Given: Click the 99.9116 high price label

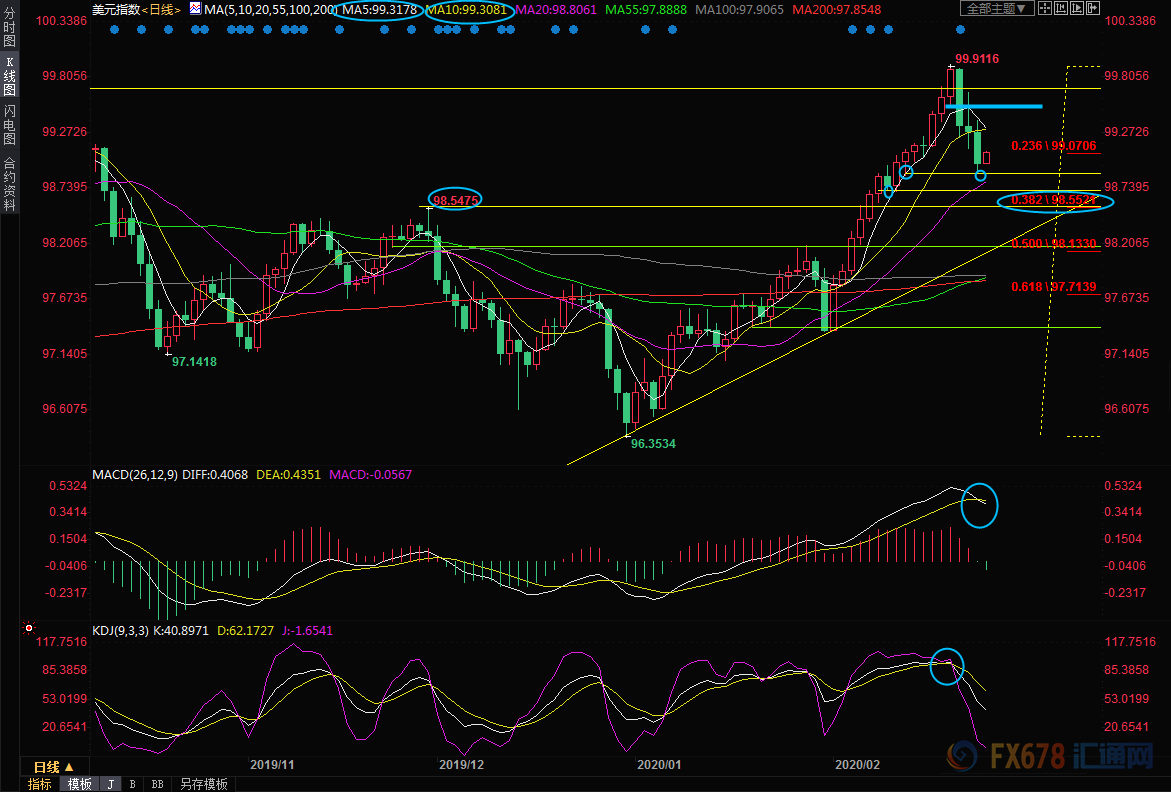Looking at the screenshot, I should click(x=977, y=59).
